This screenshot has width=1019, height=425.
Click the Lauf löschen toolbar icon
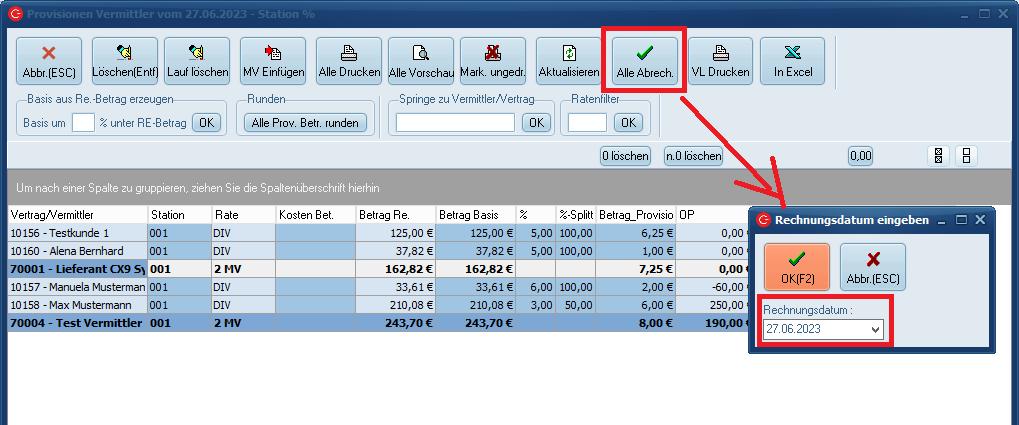point(197,62)
